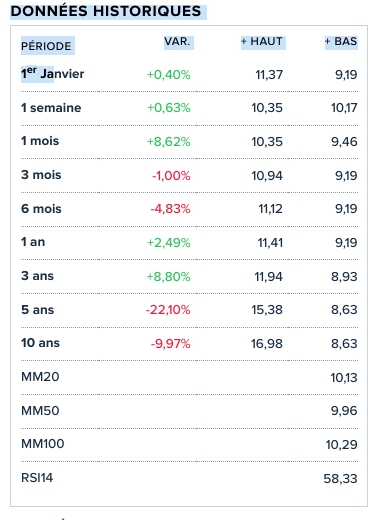Select the 10 ans period label

coord(40,343)
